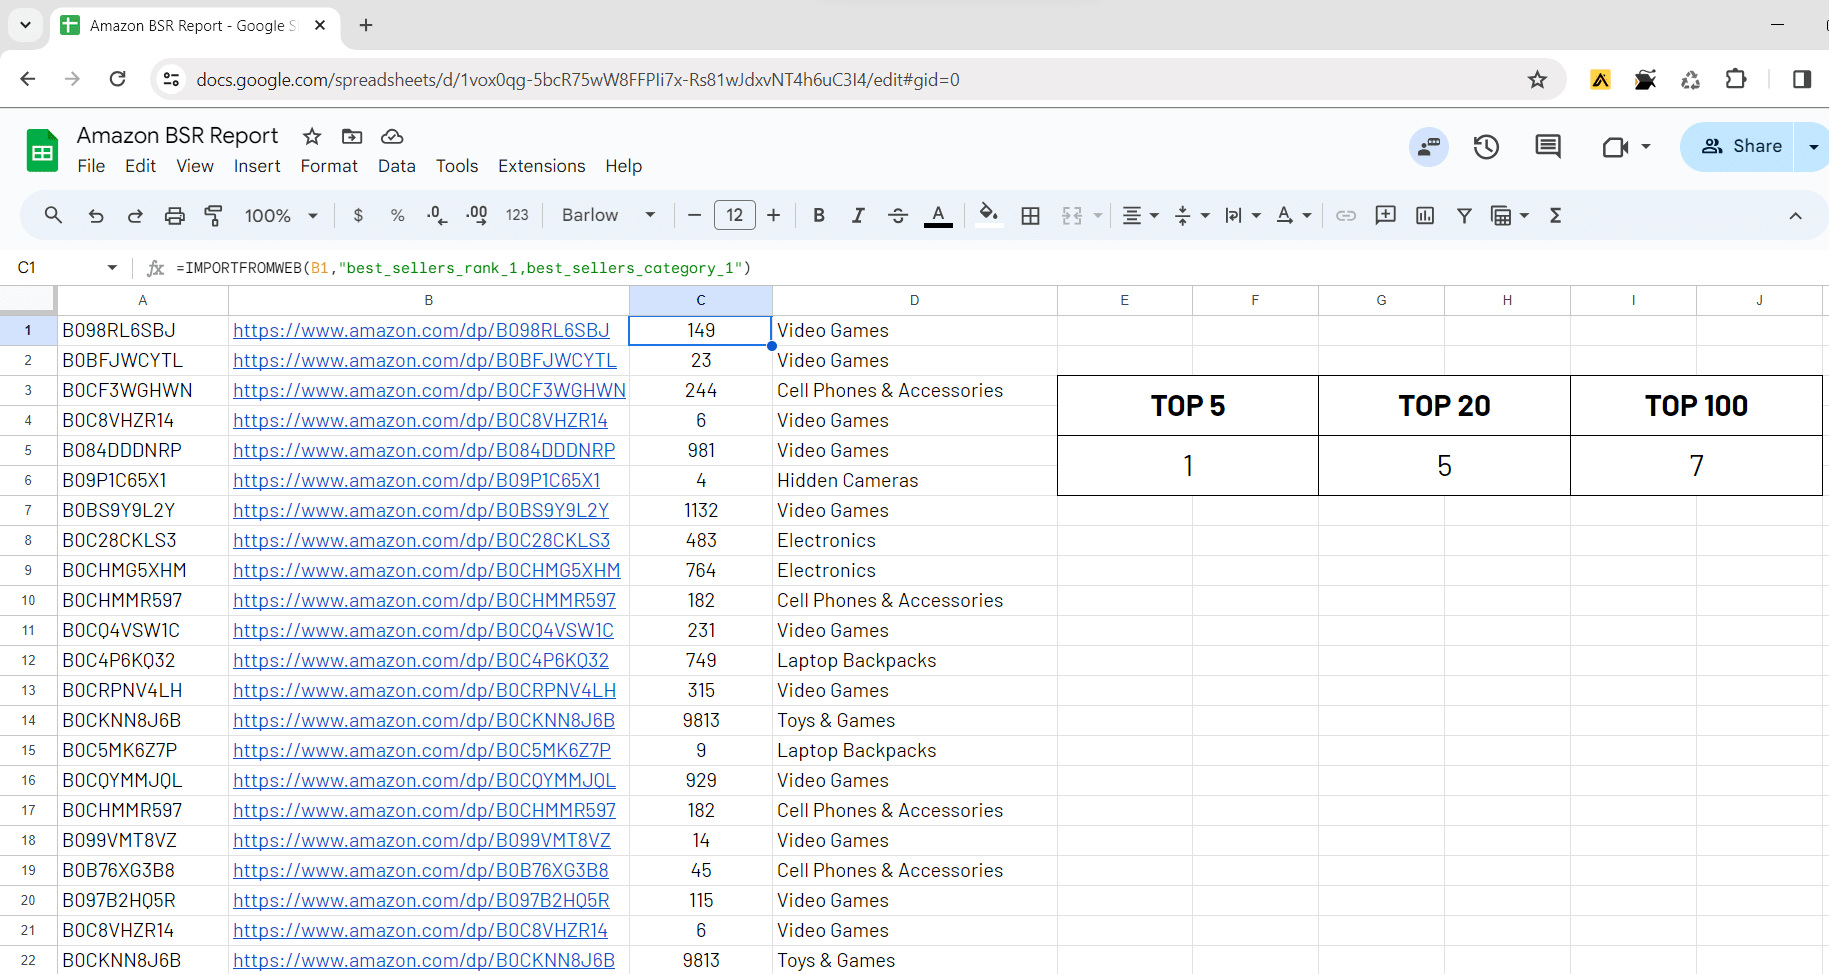Toggle bold formatting
The height and width of the screenshot is (974, 1829).
[x=819, y=215]
